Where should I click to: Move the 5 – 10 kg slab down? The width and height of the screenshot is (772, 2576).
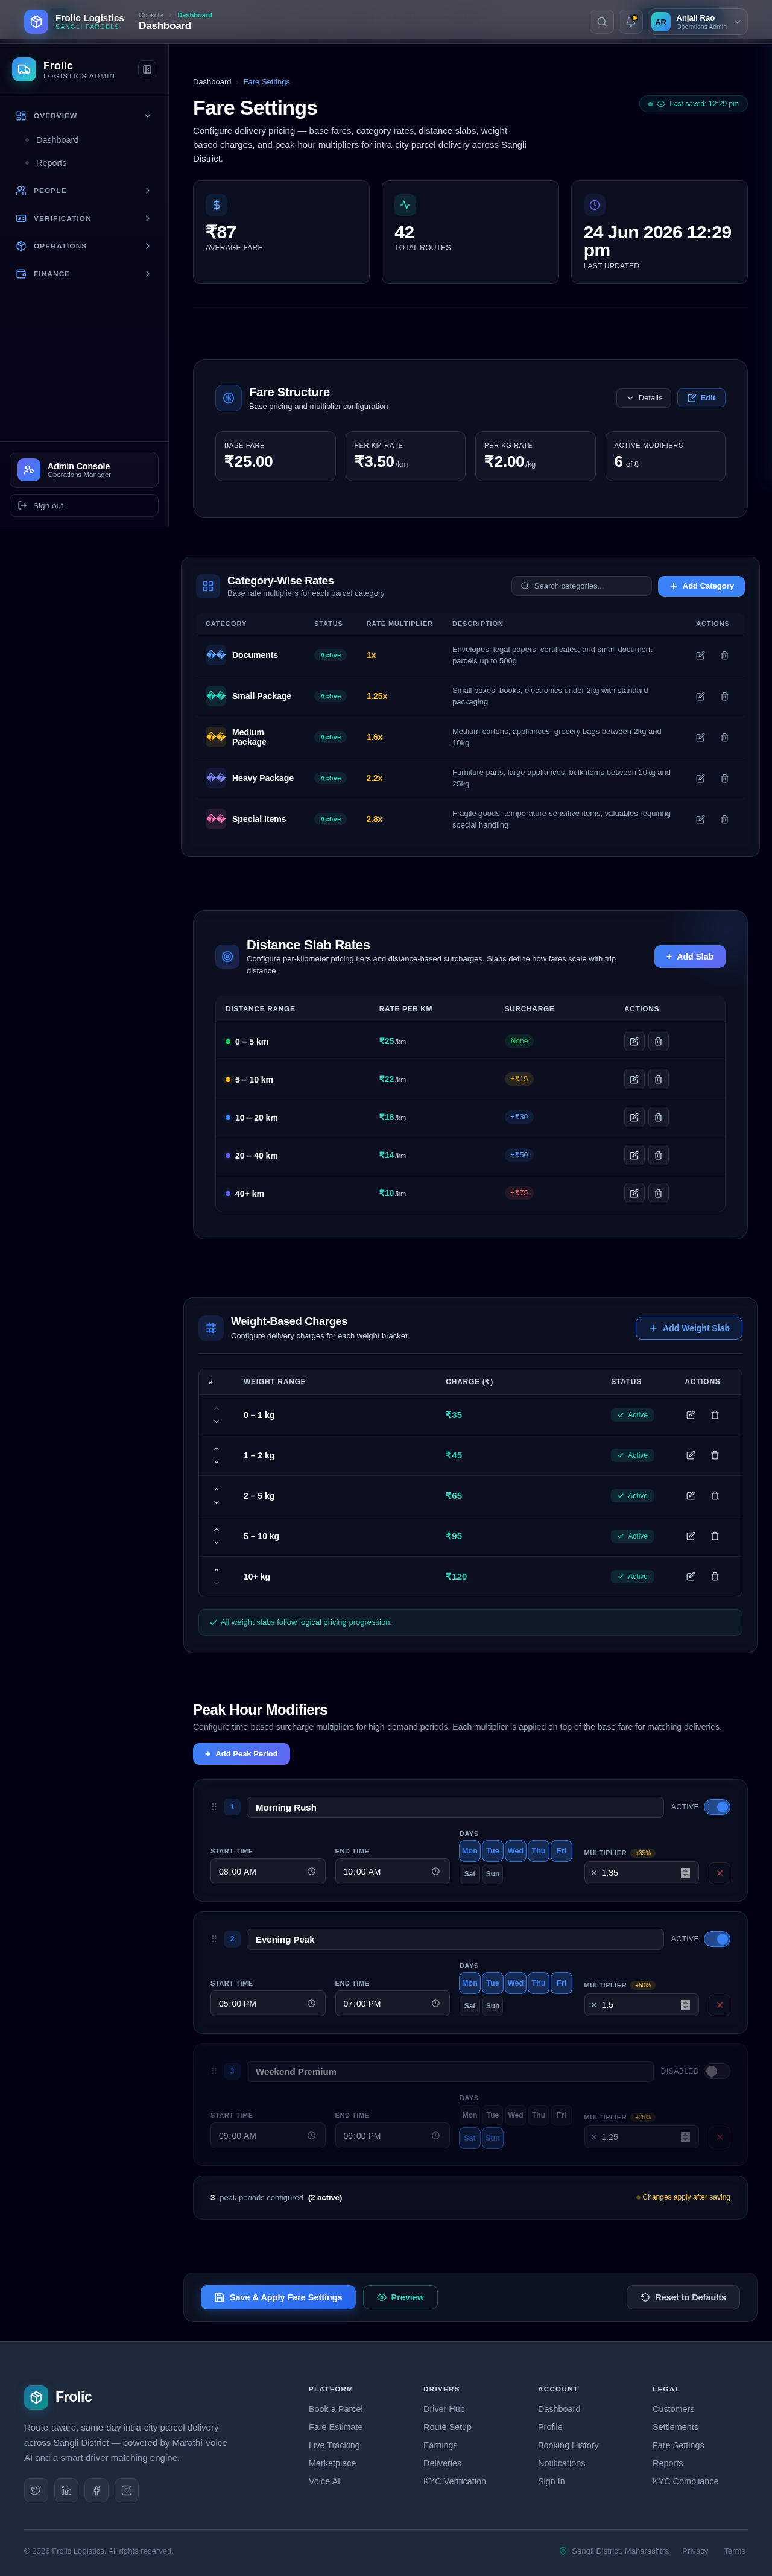coord(216,1543)
